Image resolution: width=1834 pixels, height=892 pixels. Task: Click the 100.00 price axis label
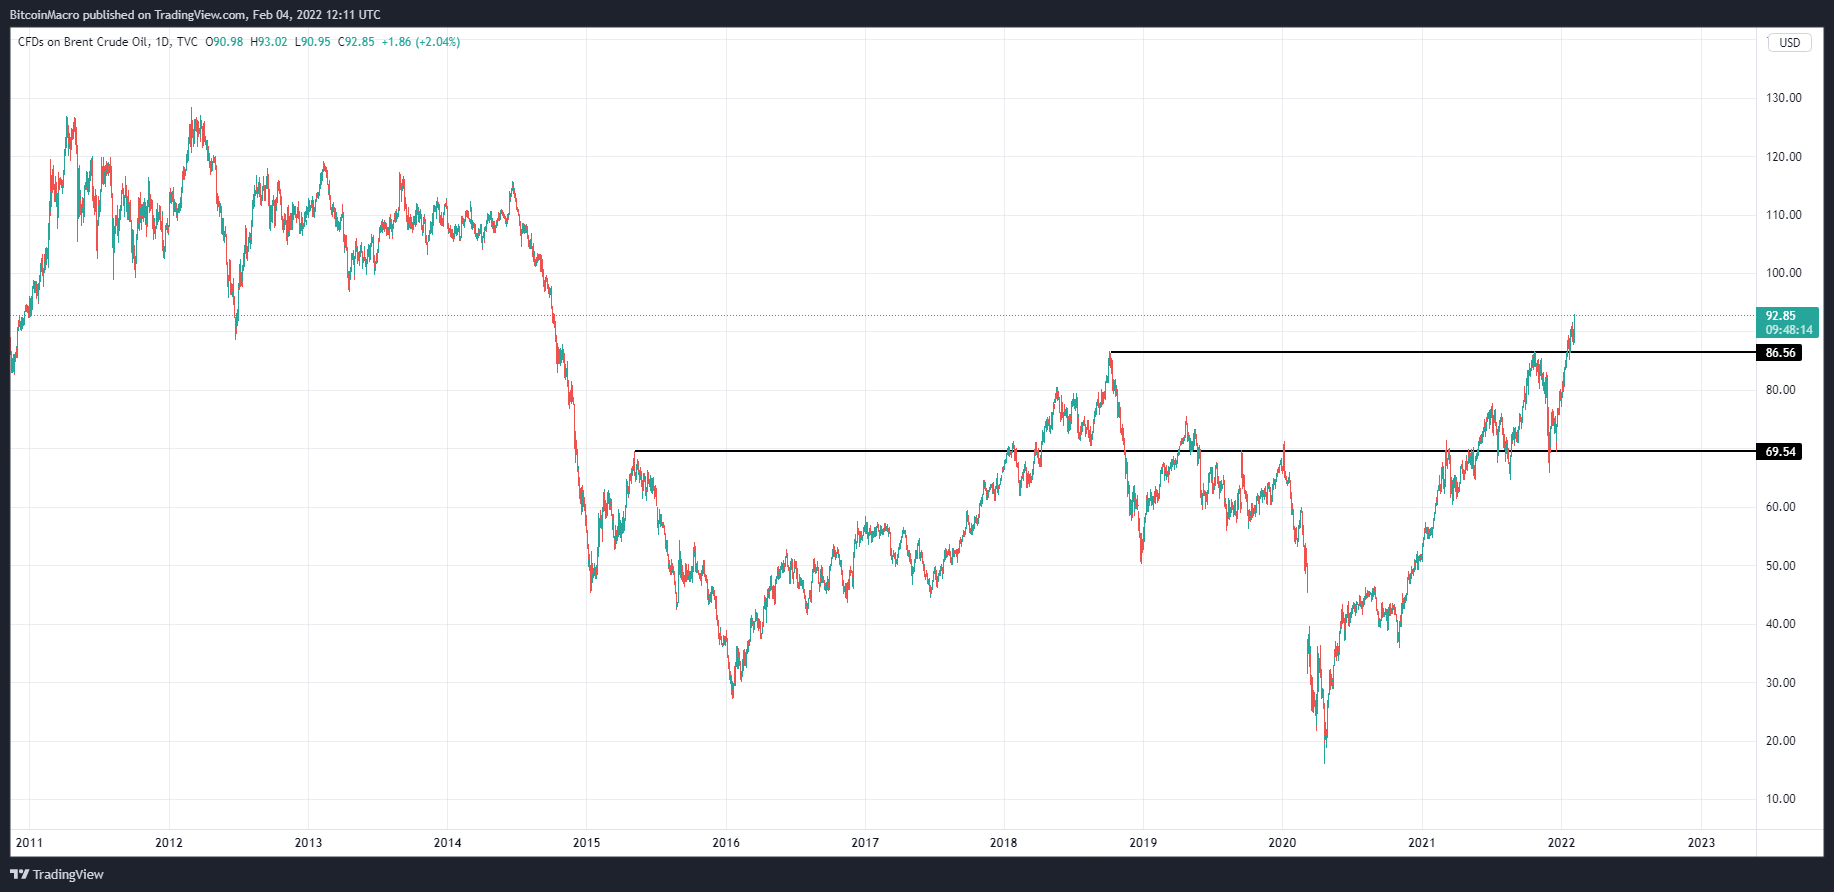click(1783, 273)
